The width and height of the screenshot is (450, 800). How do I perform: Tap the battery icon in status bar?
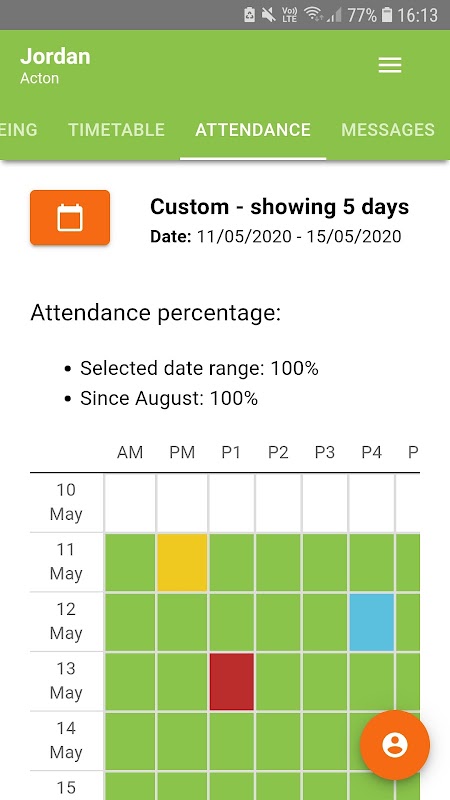[x=387, y=15]
